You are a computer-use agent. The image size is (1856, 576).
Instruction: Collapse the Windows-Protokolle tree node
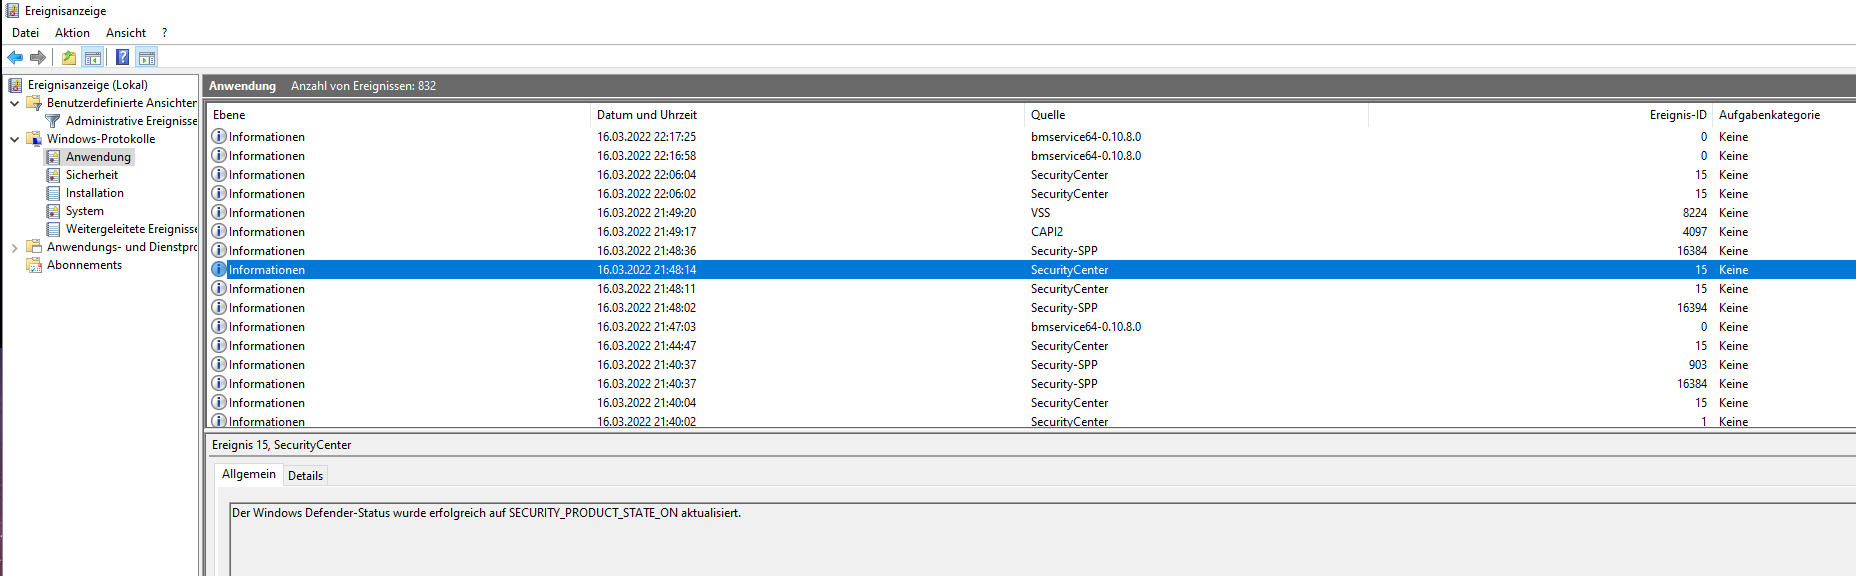pos(14,139)
